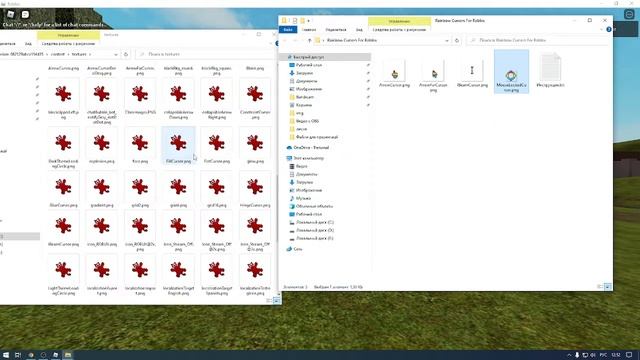
Task: Click the up-arrow in Rainbow Cursors address bar
Action: click(x=309, y=40)
